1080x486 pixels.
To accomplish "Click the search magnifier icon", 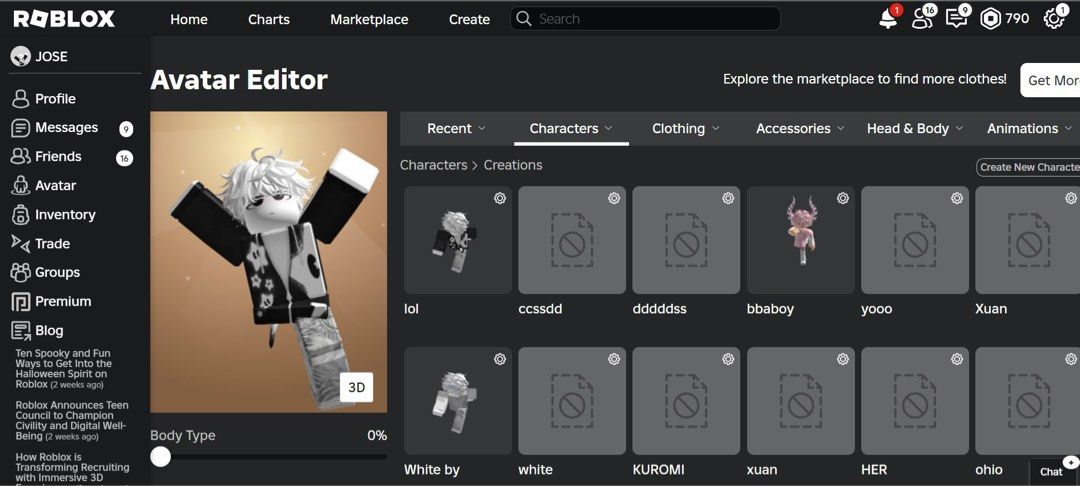I will 524,19.
